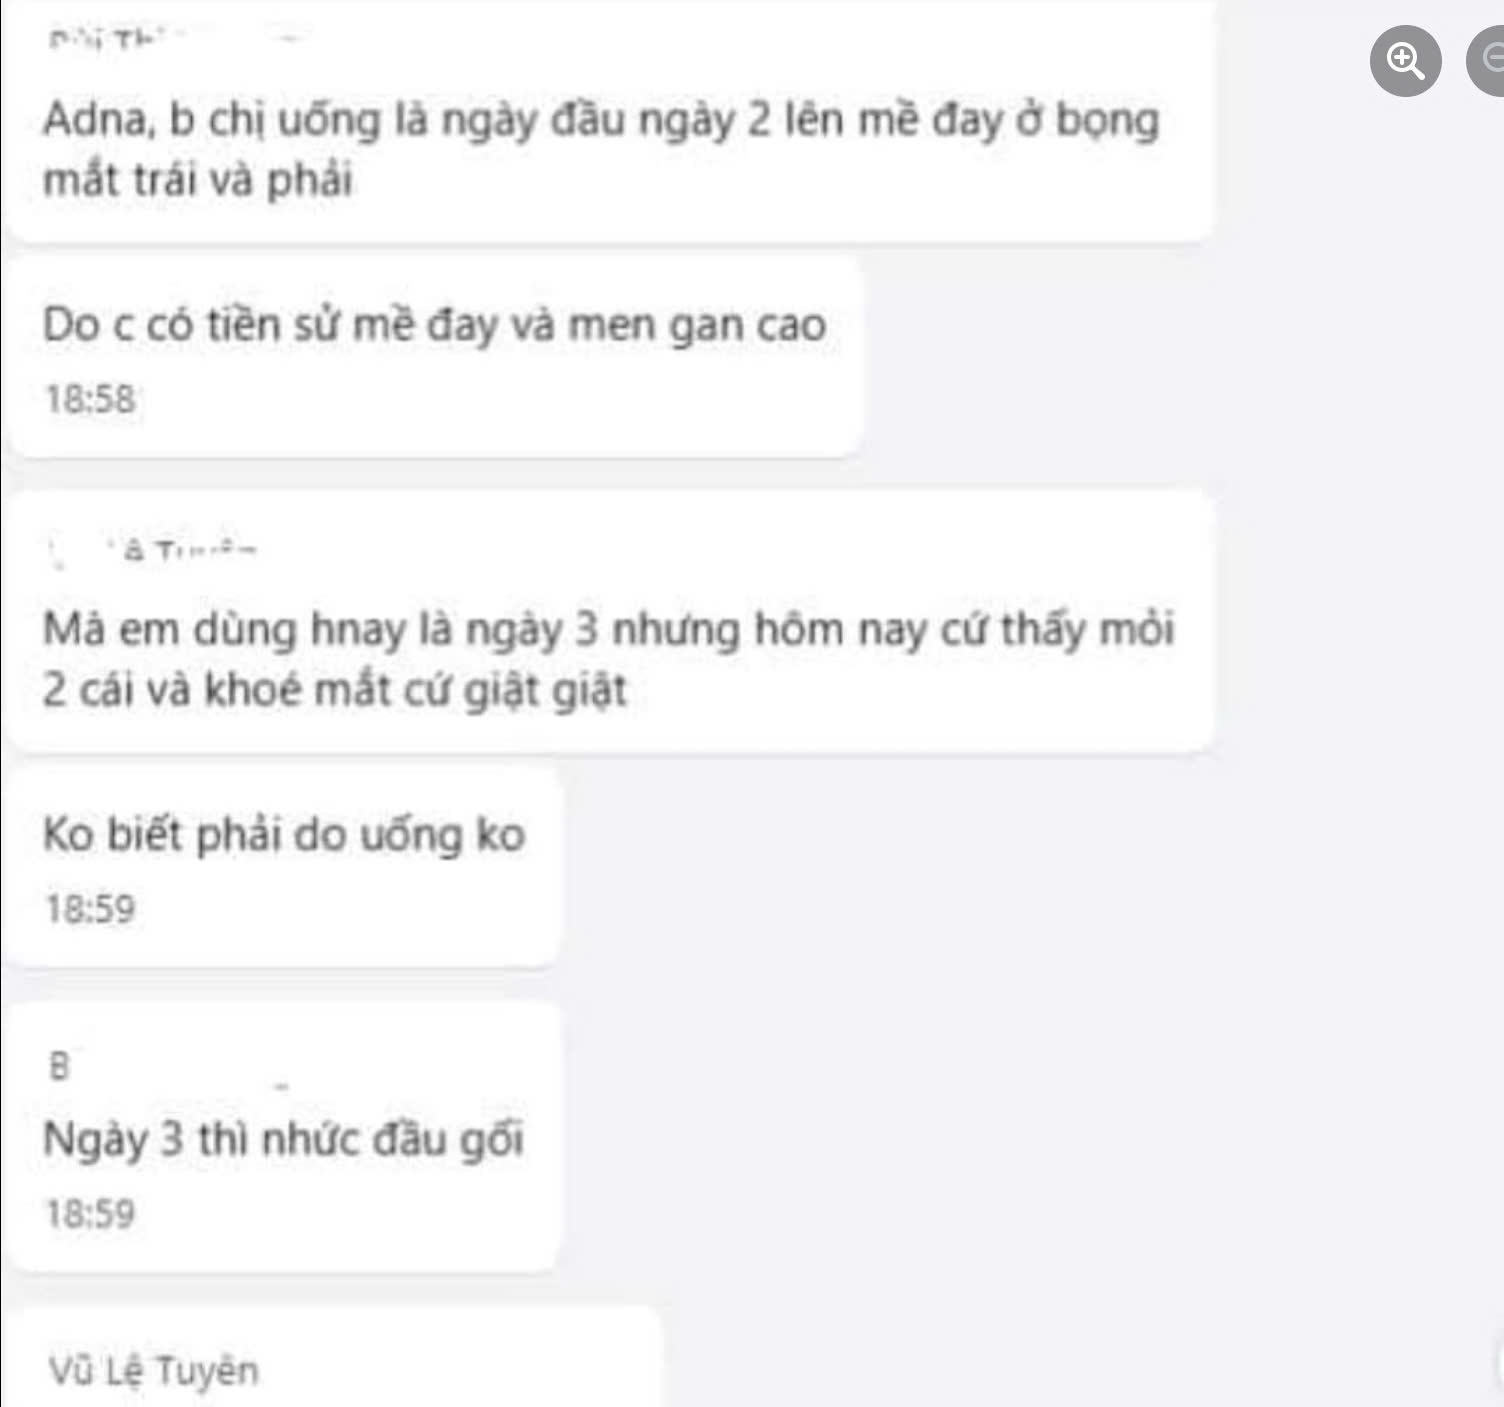Zoom in with the magnifier plus icon
Image resolution: width=1504 pixels, height=1407 pixels.
pyautogui.click(x=1405, y=61)
